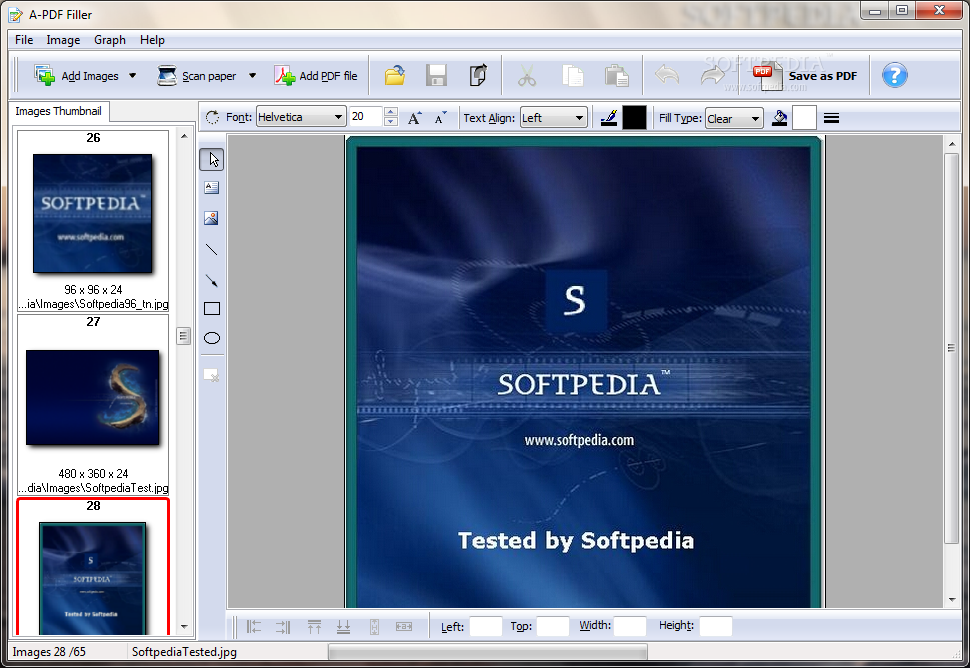Screen dimensions: 970x668
Task: Click the Height input field
Action: tap(716, 626)
